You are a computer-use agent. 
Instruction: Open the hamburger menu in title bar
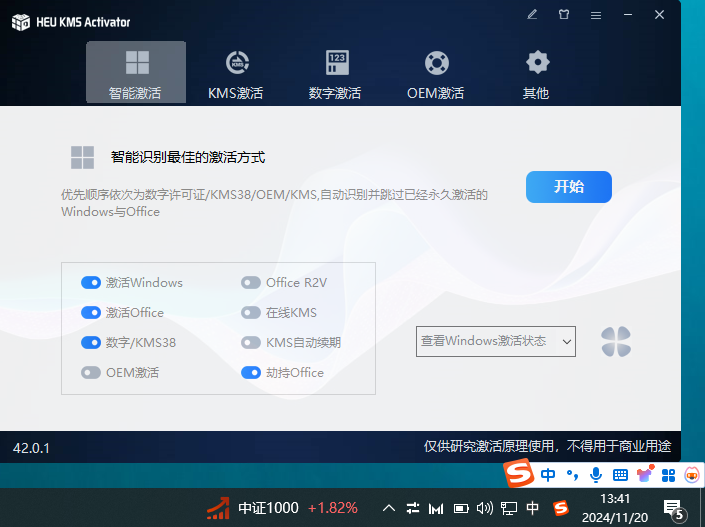click(596, 16)
